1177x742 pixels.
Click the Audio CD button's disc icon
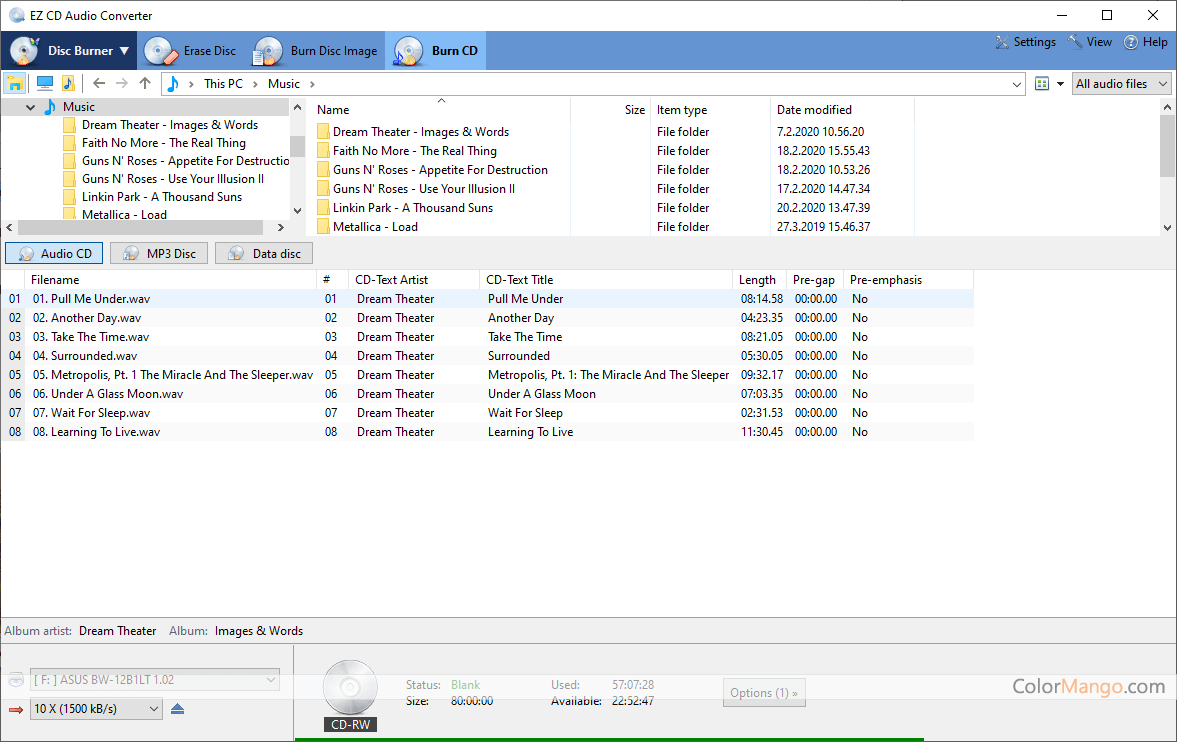click(x=26, y=254)
